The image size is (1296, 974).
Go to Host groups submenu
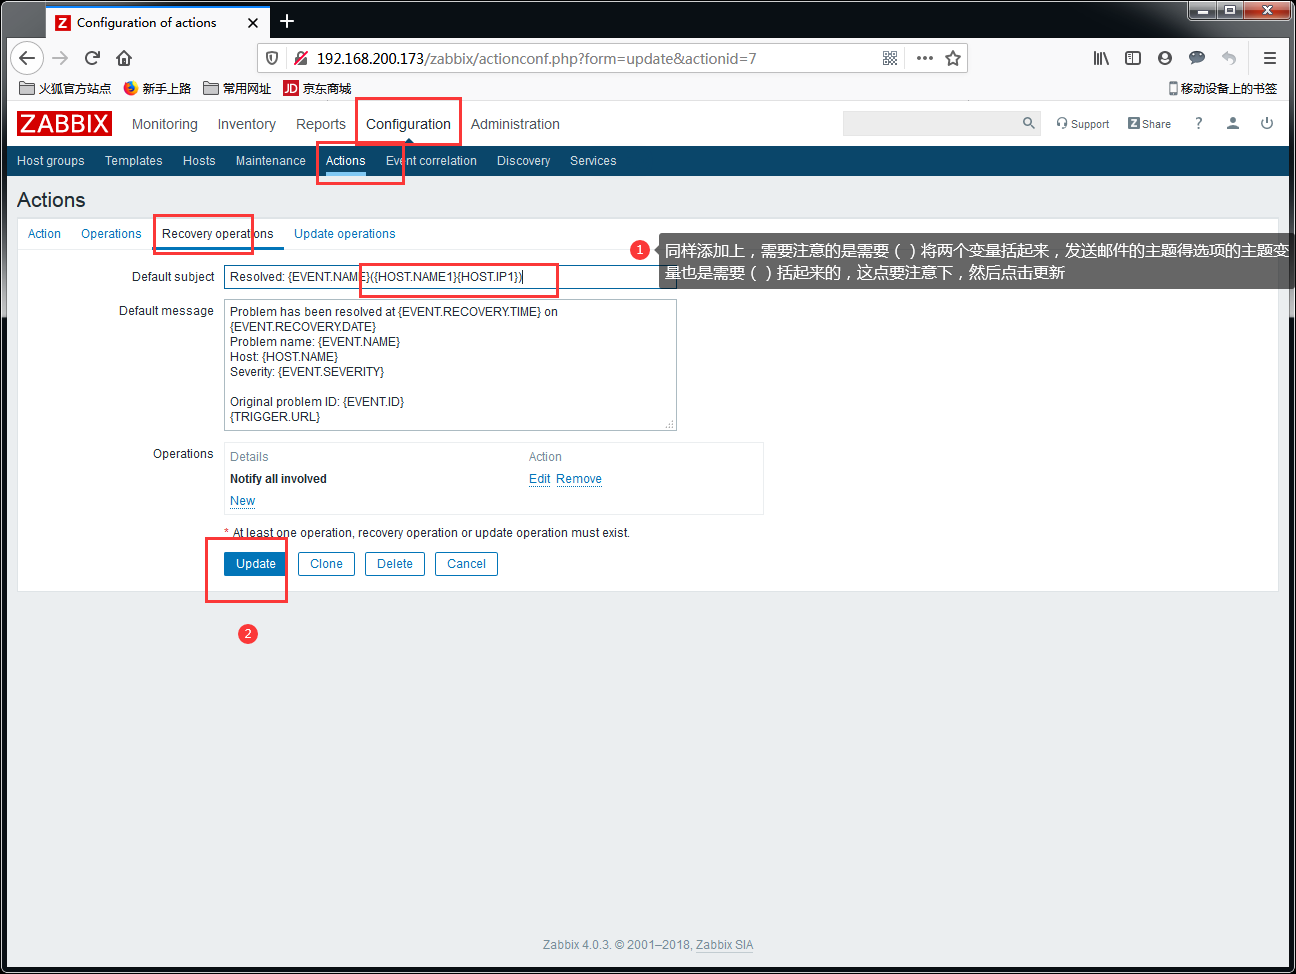pyautogui.click(x=51, y=161)
